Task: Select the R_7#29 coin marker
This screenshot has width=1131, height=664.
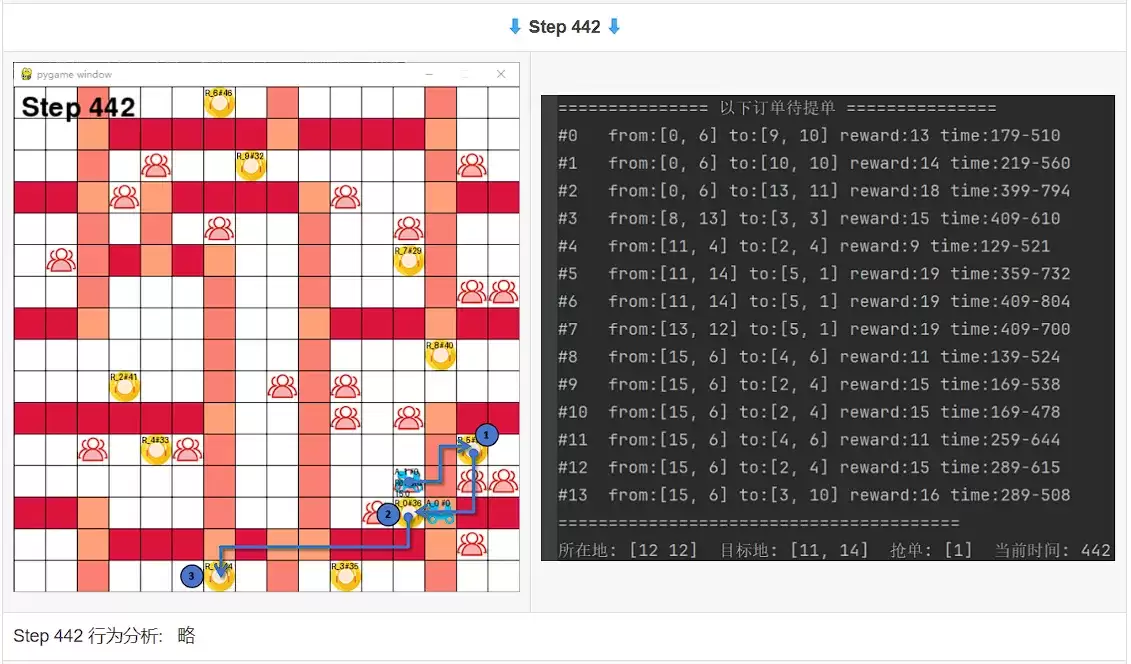Action: [409, 261]
